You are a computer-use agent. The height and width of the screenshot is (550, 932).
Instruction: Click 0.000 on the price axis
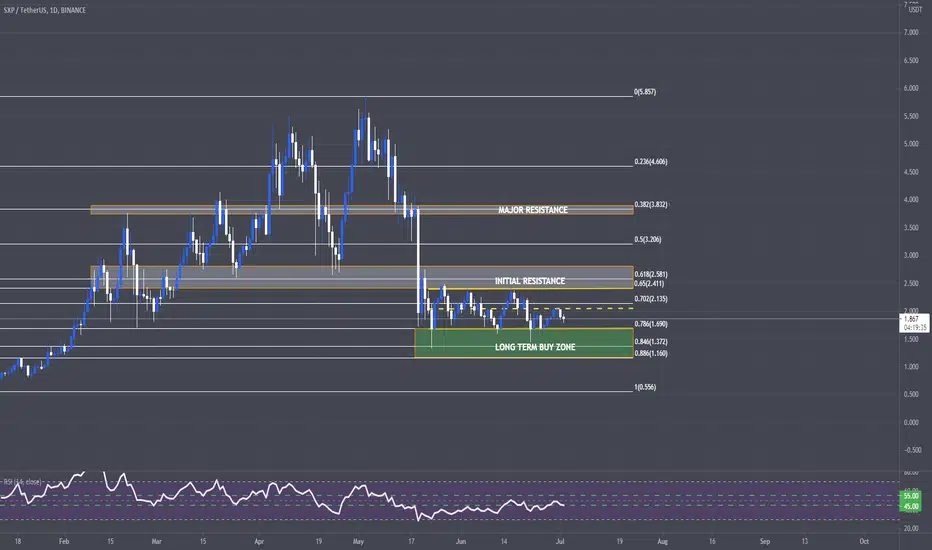tap(911, 423)
